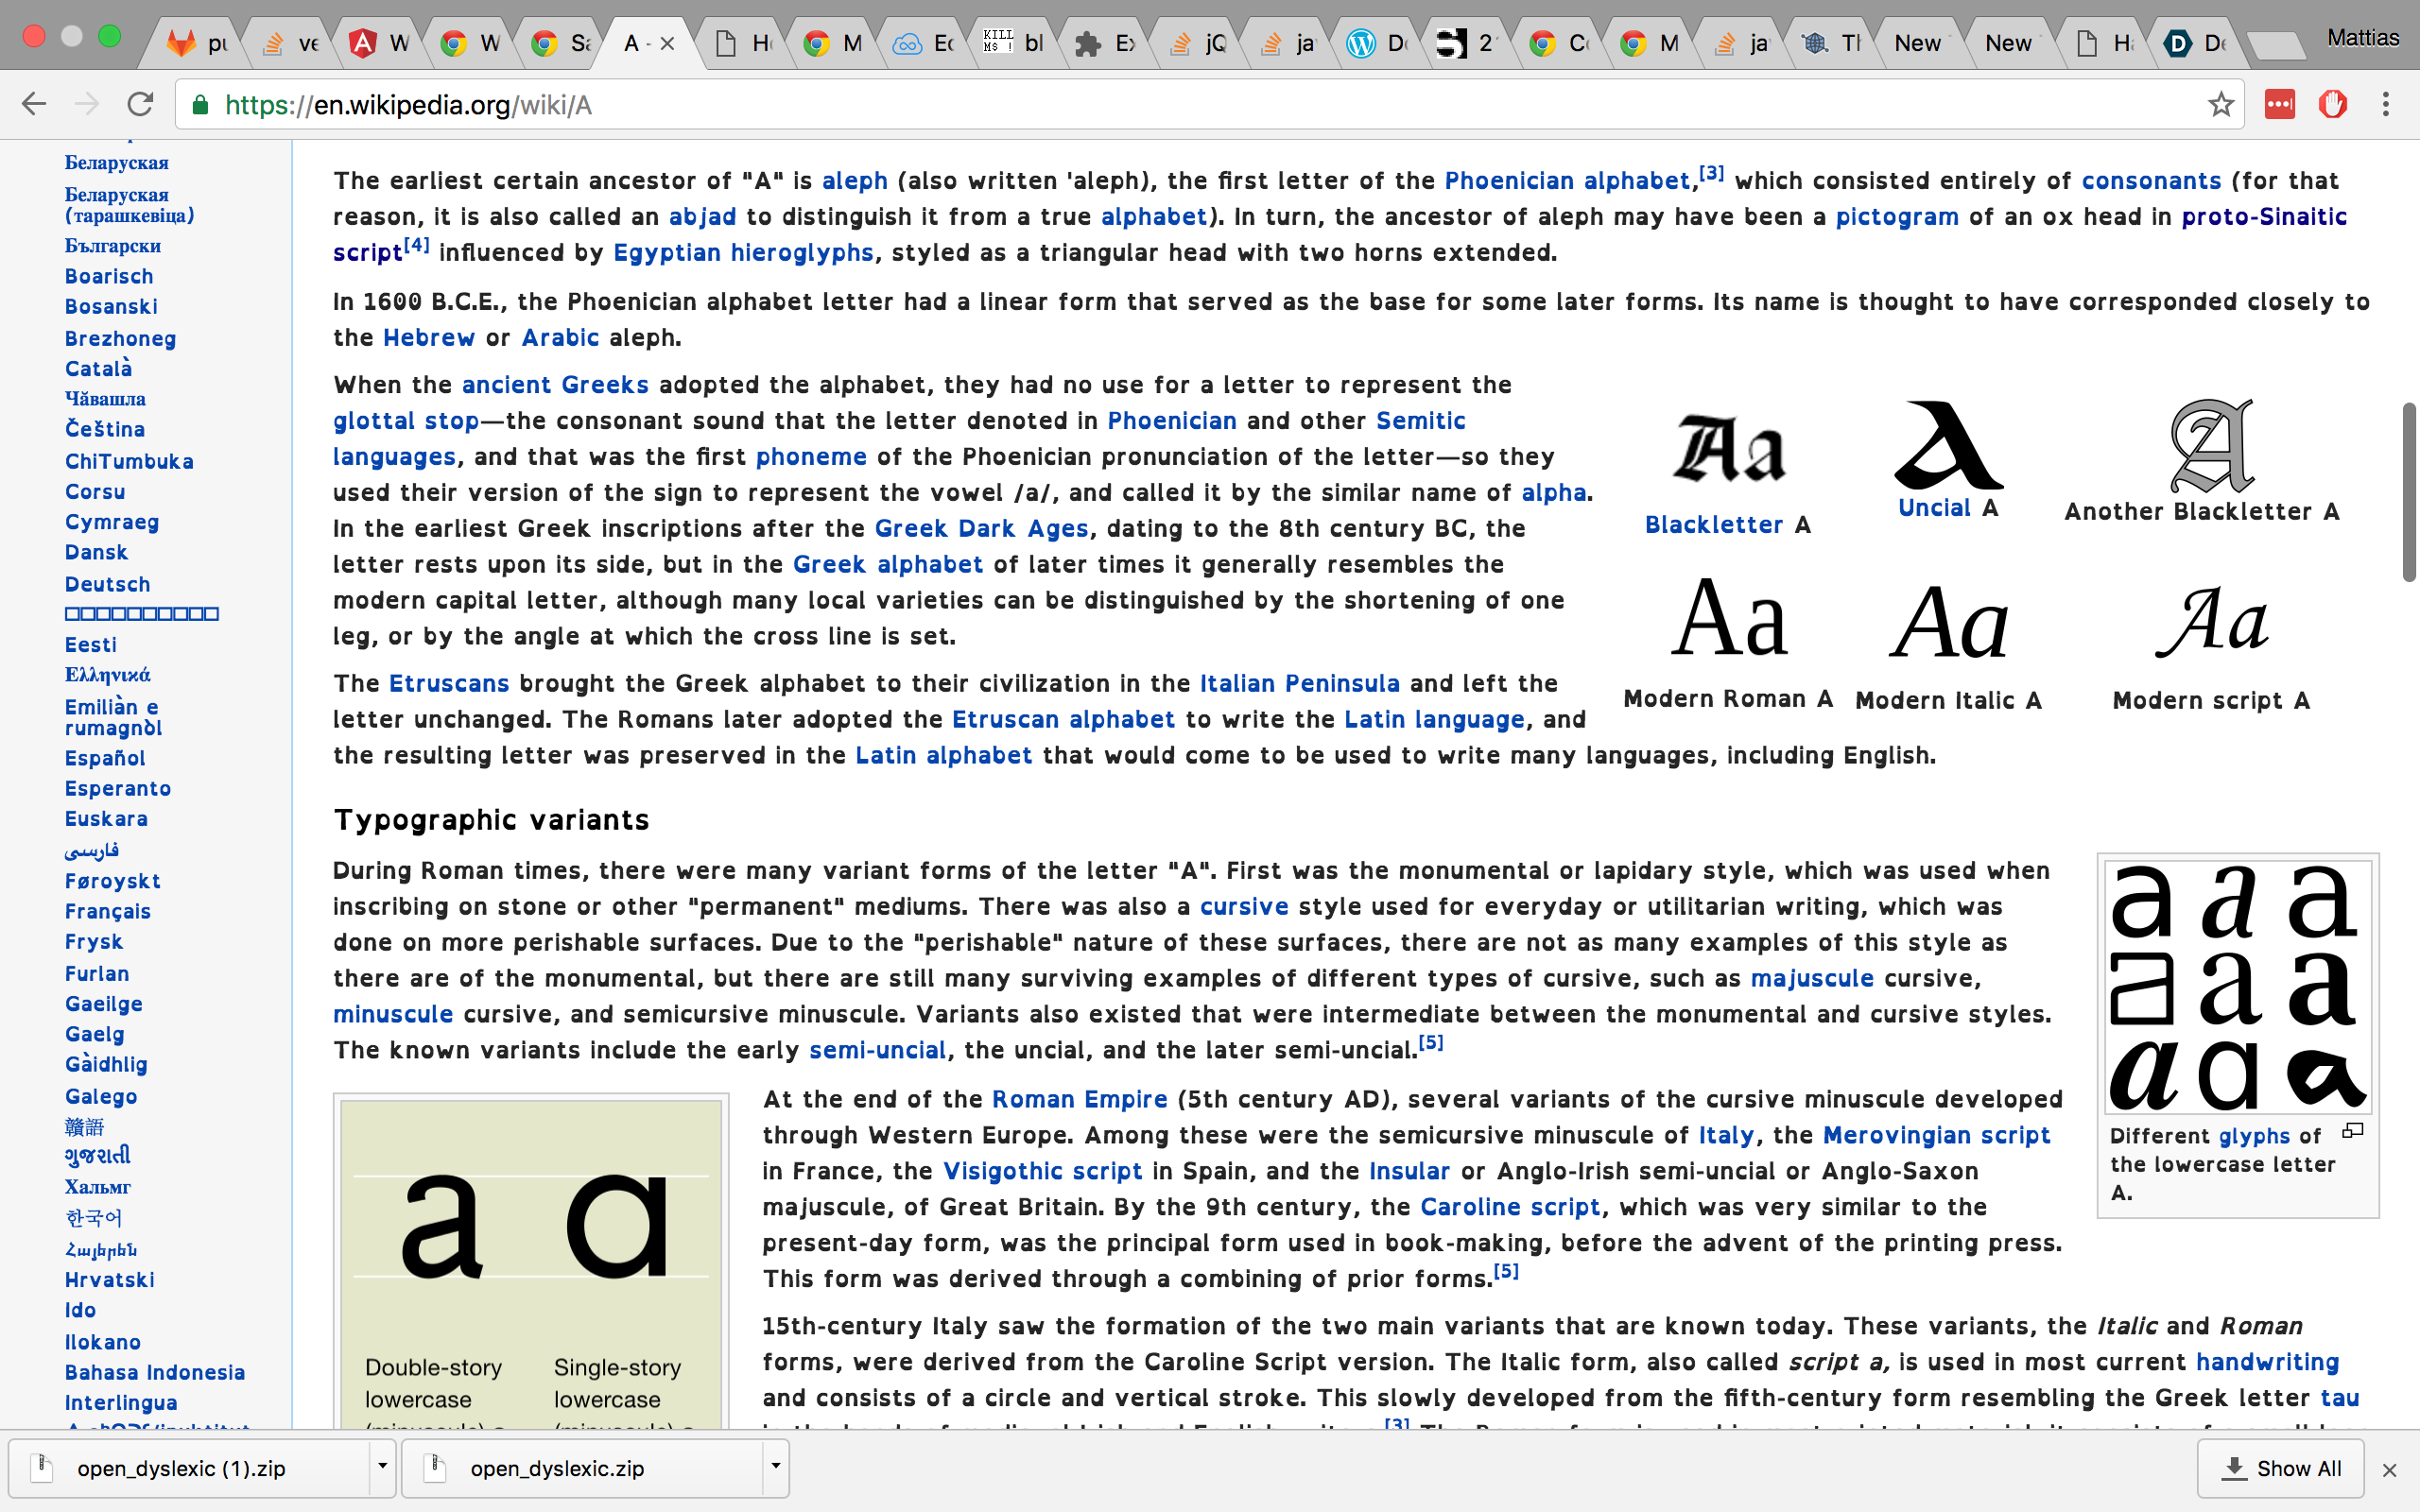Reload the Wikipedia page
Screen dimensions: 2420x1512
(140, 104)
